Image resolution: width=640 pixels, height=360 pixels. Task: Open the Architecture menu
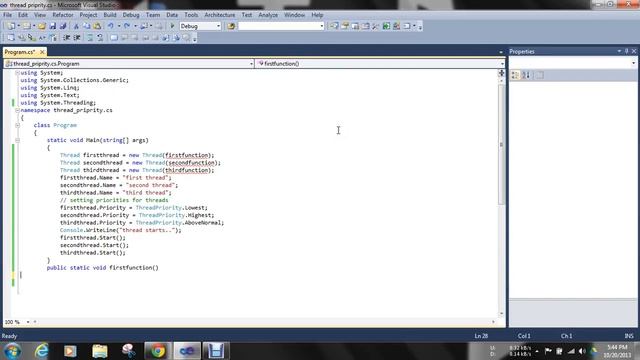click(x=220, y=15)
